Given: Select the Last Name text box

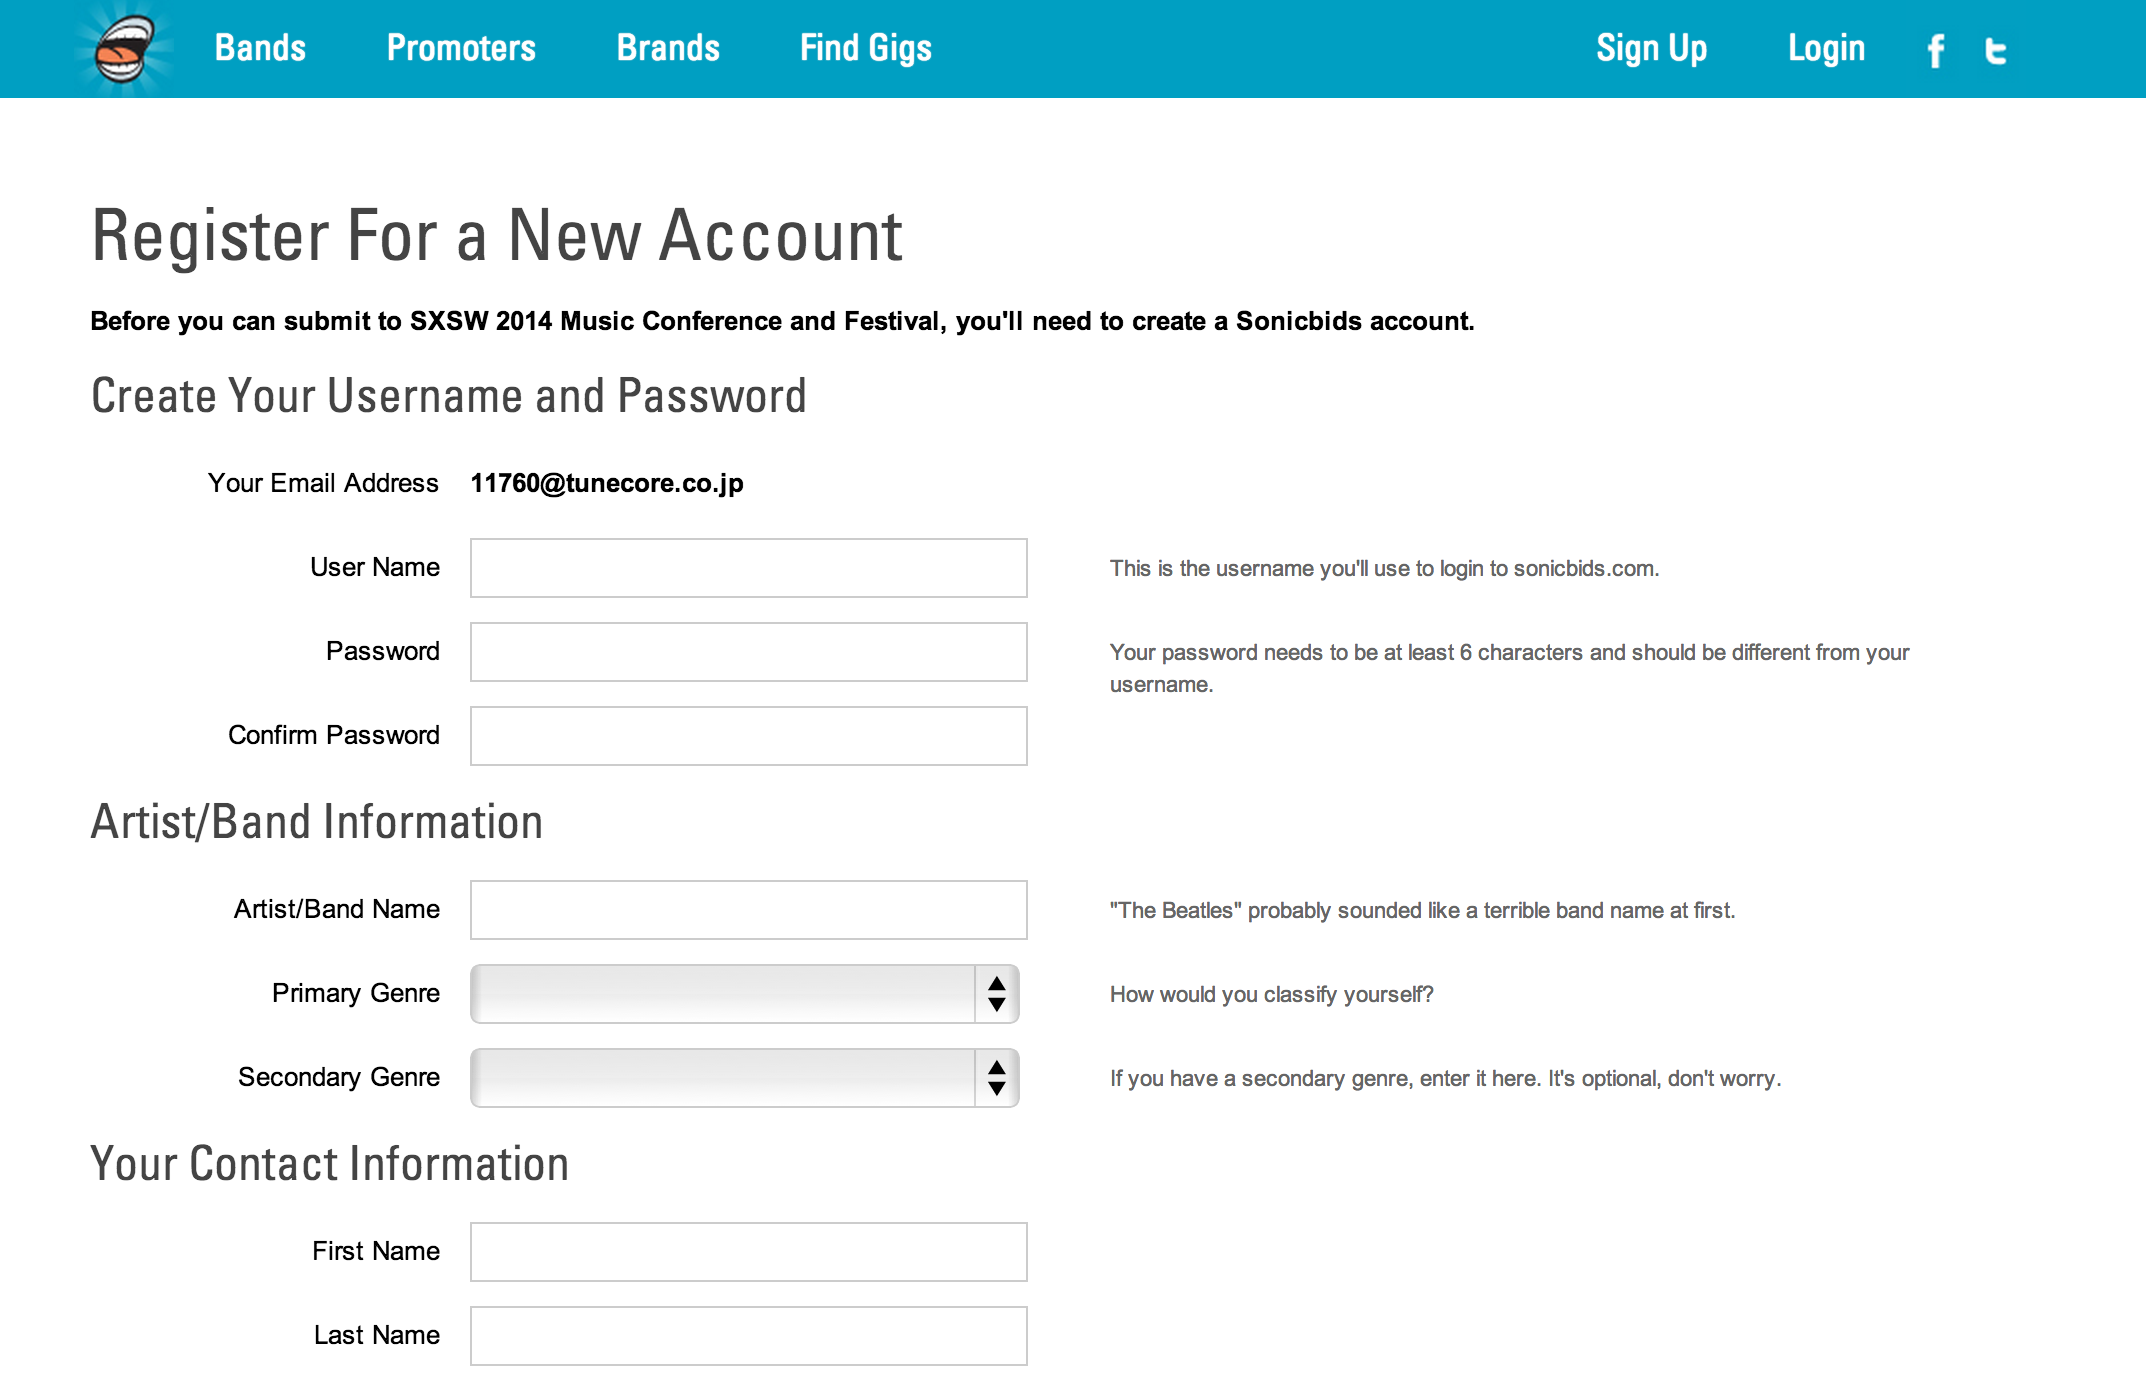Looking at the screenshot, I should 748,1336.
